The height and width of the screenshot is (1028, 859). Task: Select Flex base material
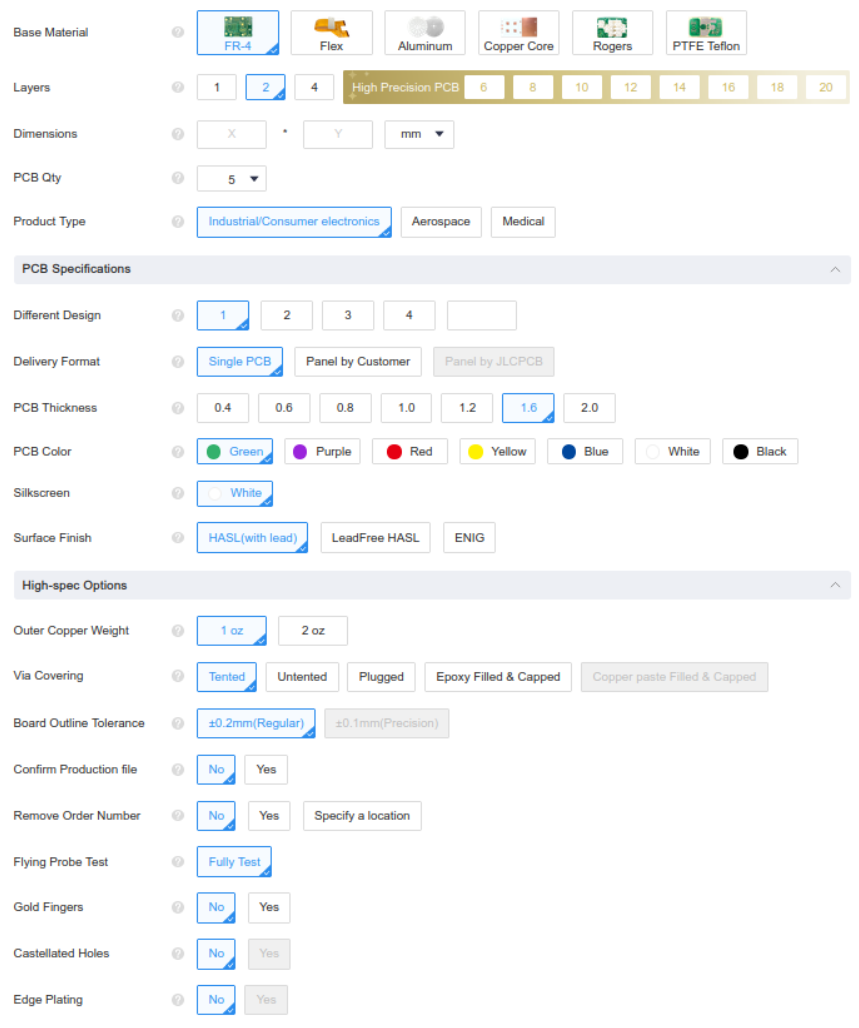pyautogui.click(x=332, y=33)
